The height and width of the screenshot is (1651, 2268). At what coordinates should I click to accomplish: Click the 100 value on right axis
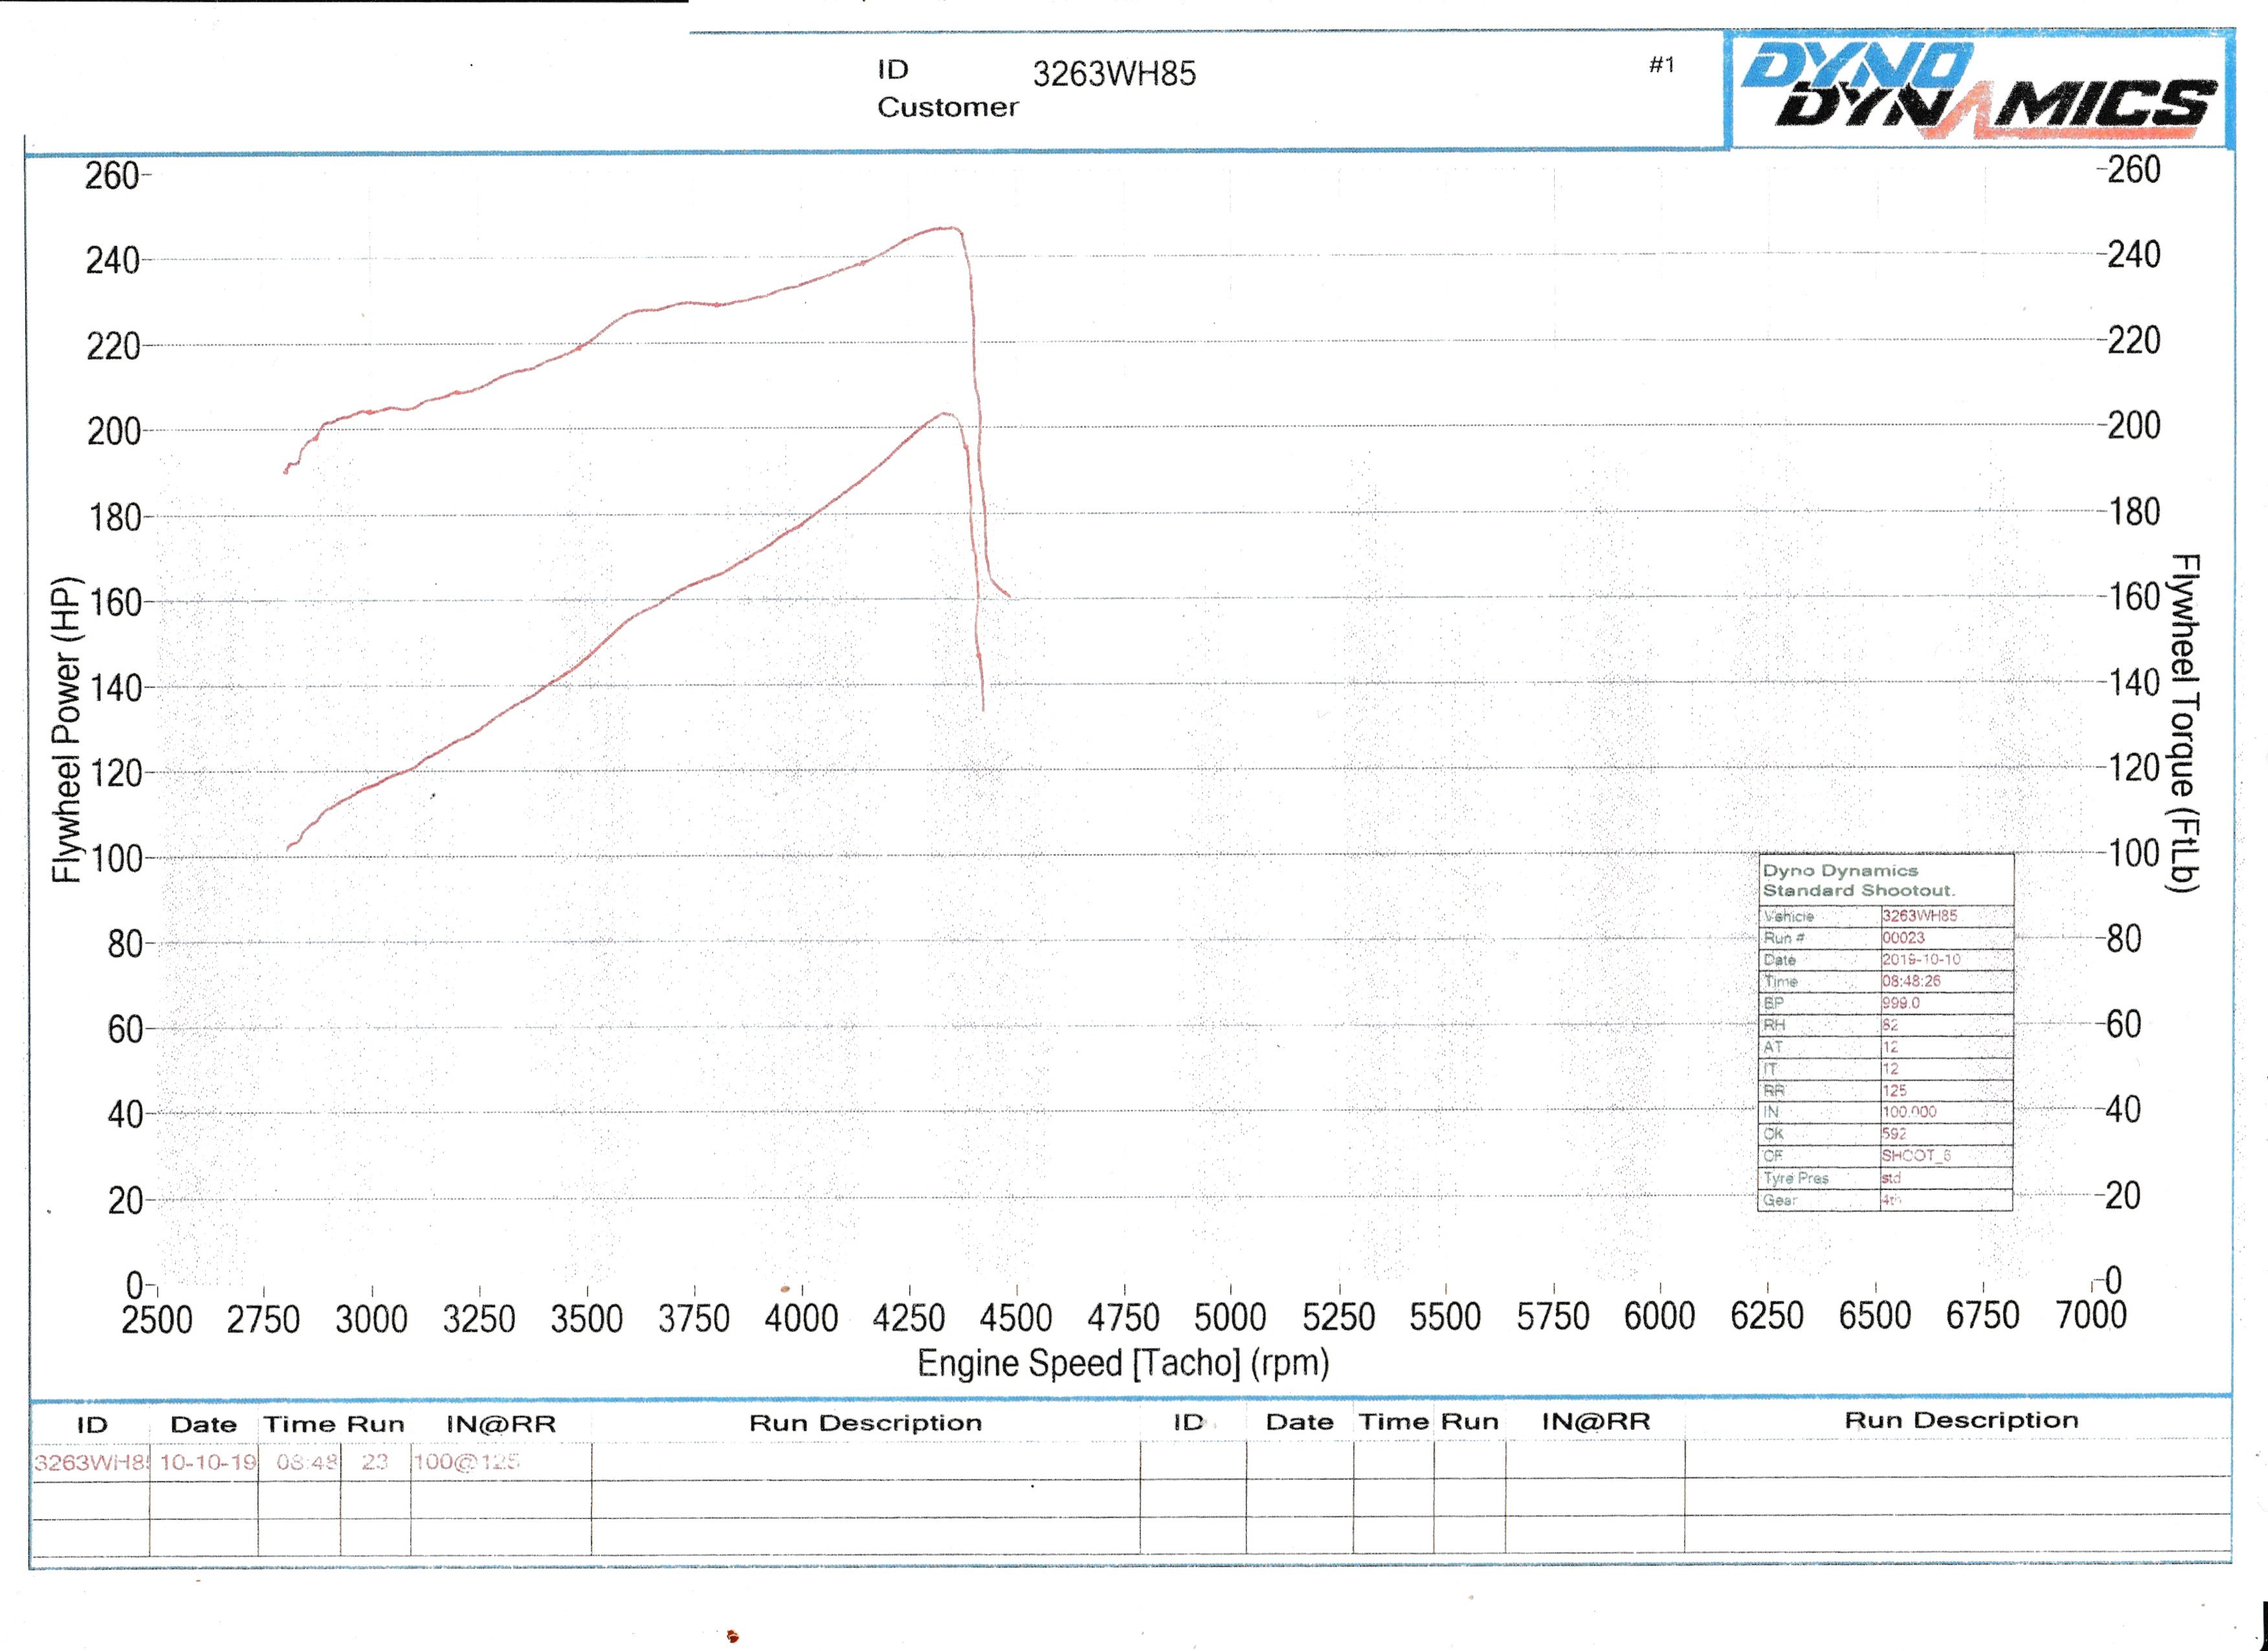2134,853
